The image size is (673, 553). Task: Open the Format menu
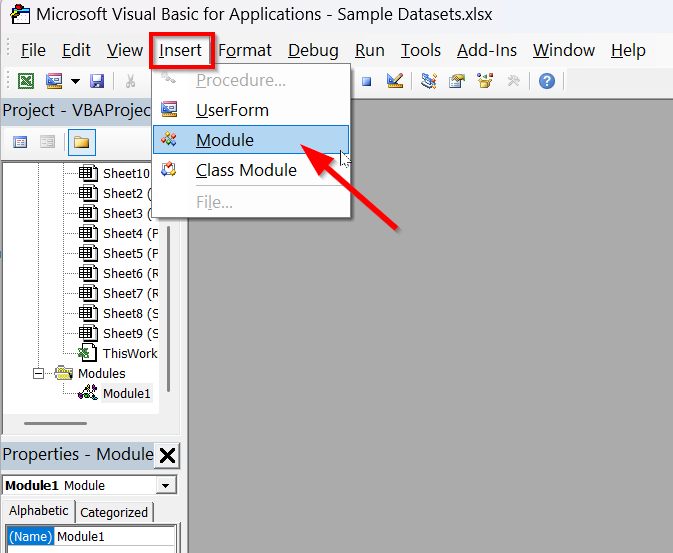point(245,50)
